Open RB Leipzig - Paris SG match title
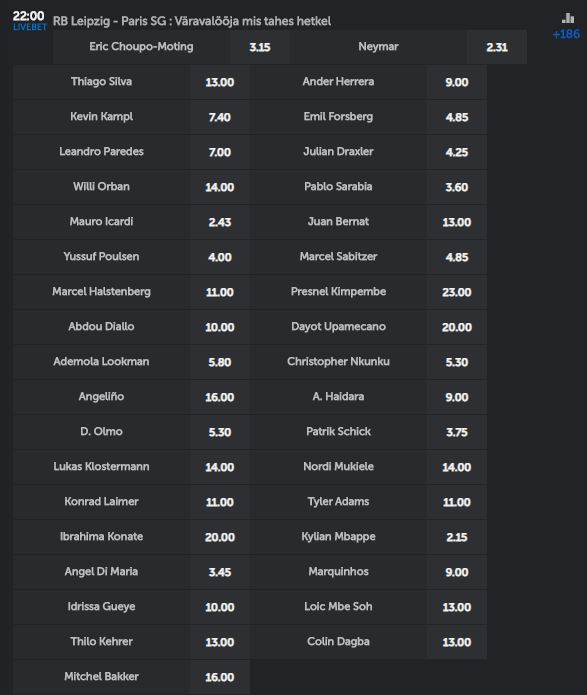The width and height of the screenshot is (587, 695). coord(110,21)
